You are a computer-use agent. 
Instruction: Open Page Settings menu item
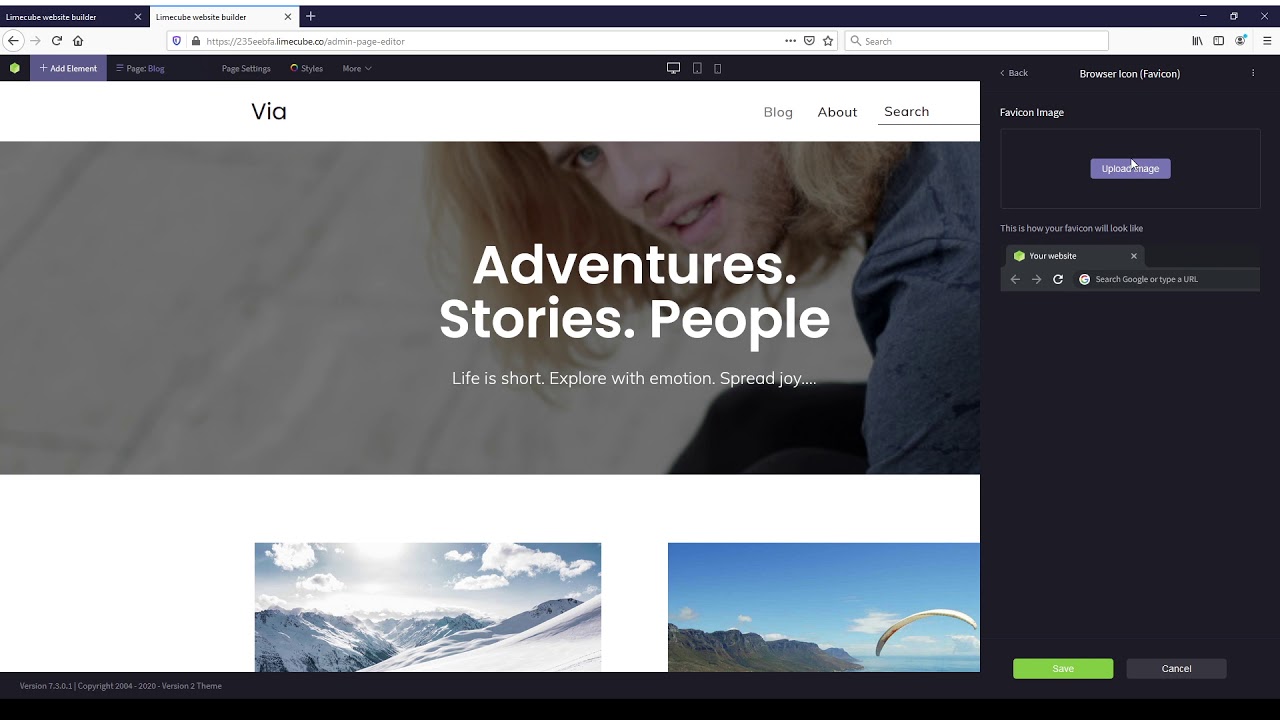point(246,68)
